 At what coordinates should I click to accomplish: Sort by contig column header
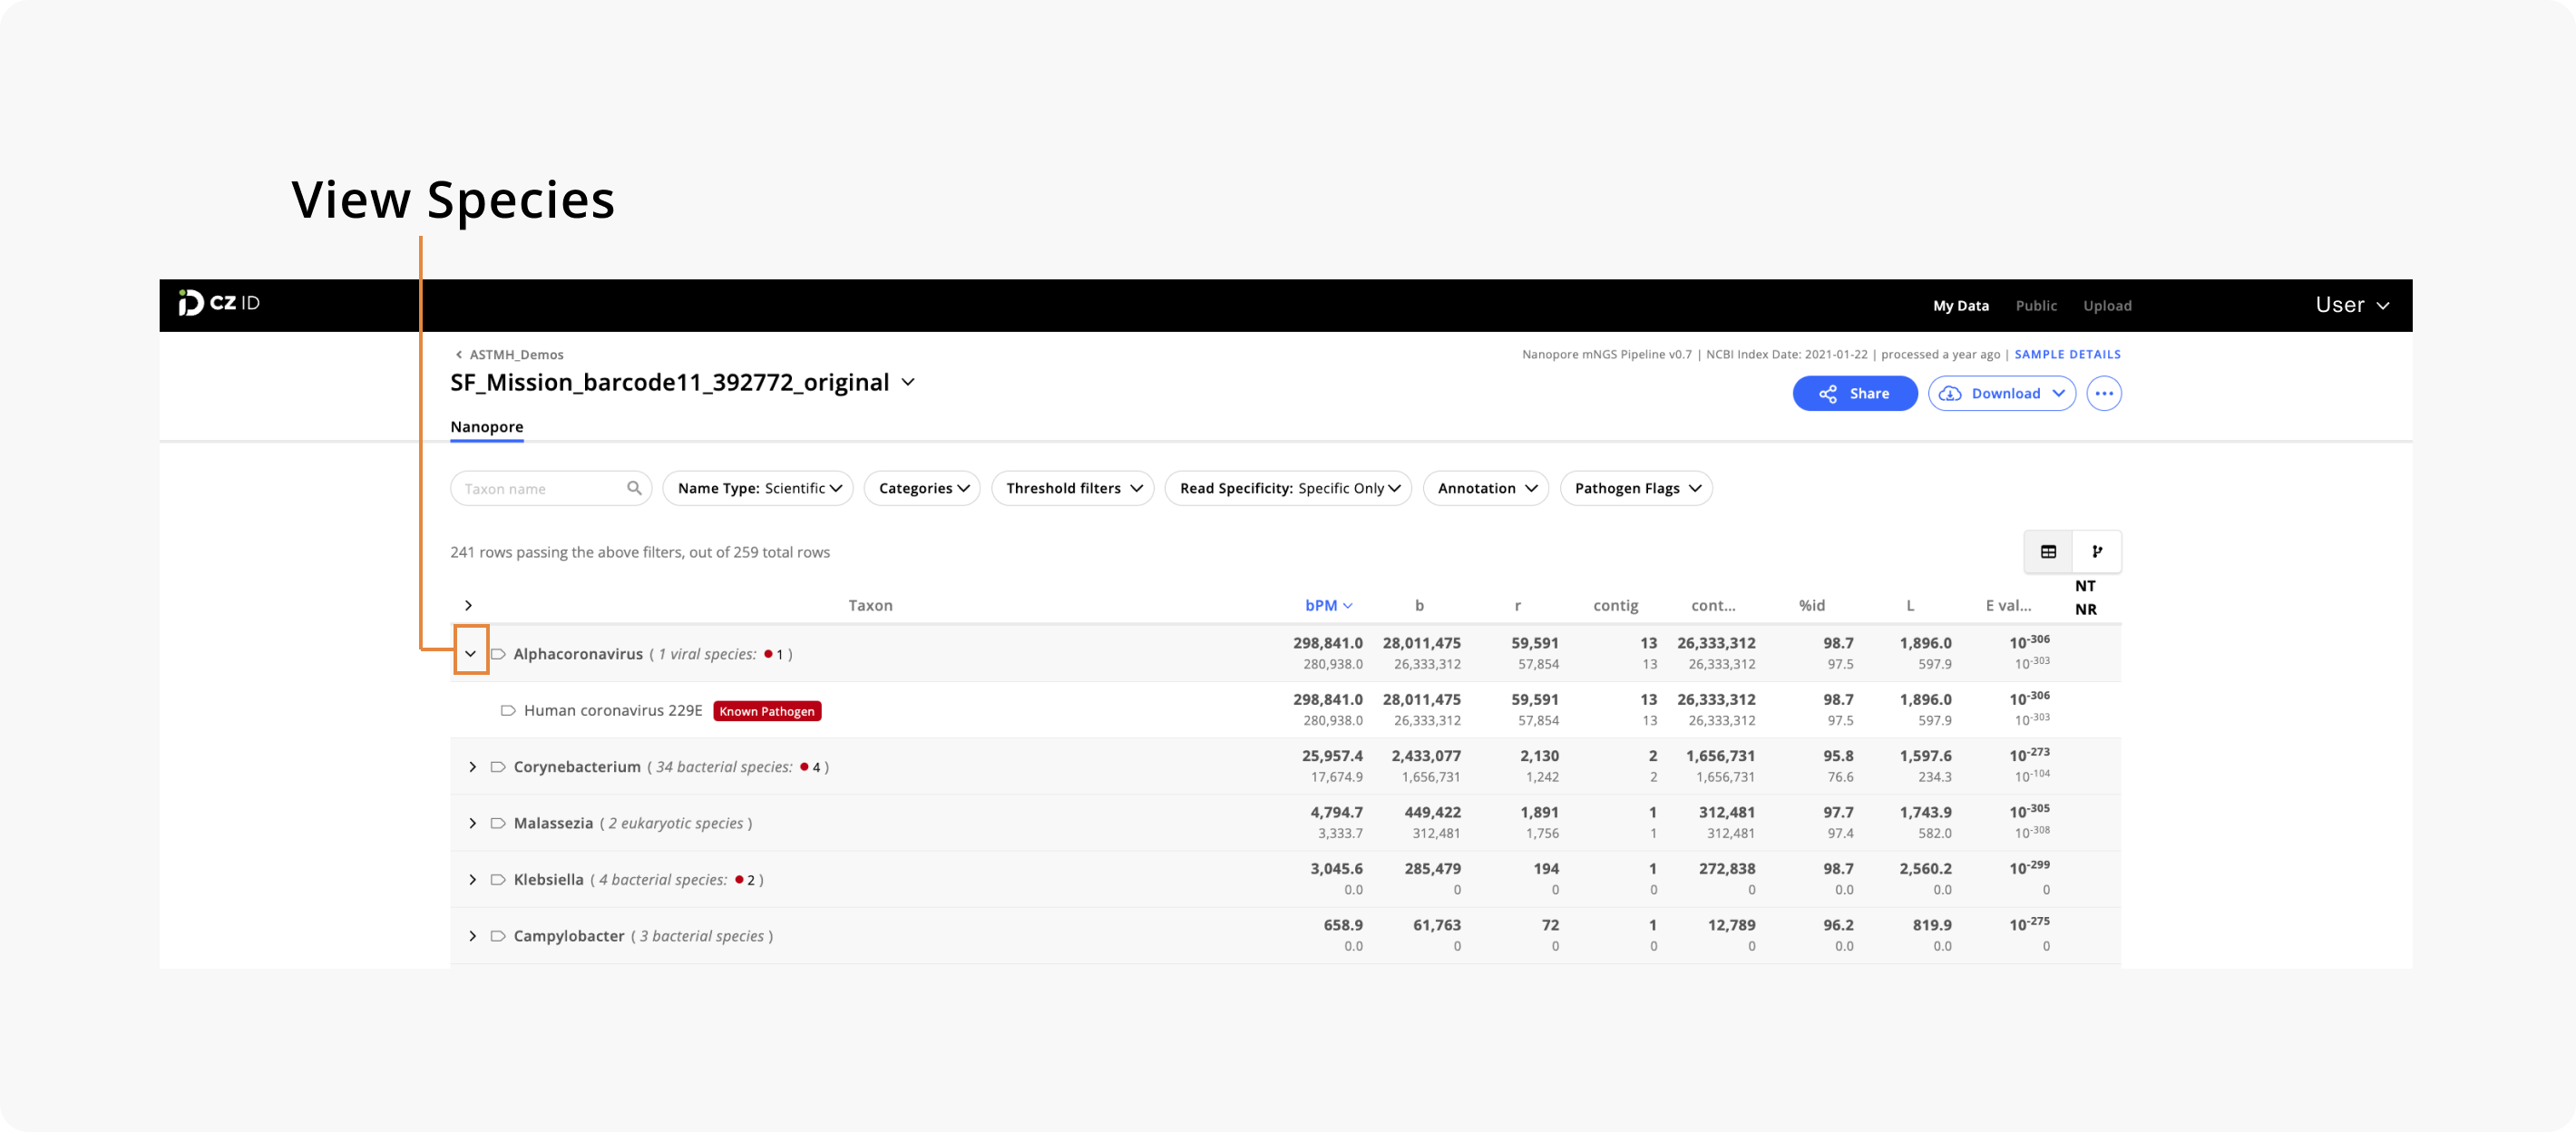[1615, 605]
